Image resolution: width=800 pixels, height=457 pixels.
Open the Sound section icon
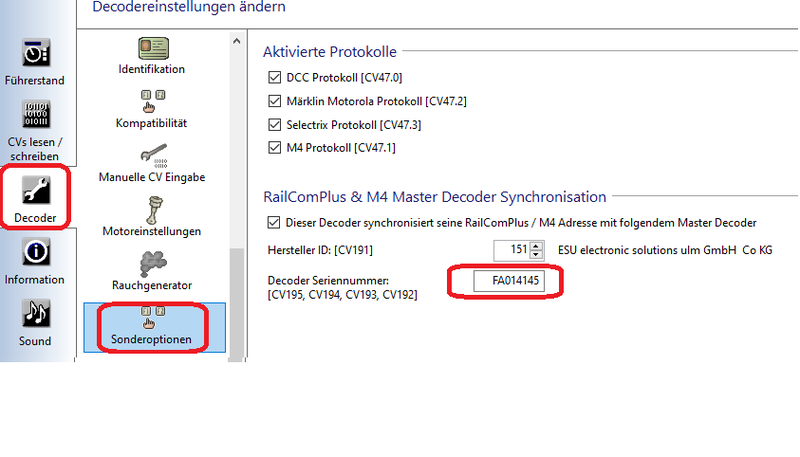(x=34, y=314)
